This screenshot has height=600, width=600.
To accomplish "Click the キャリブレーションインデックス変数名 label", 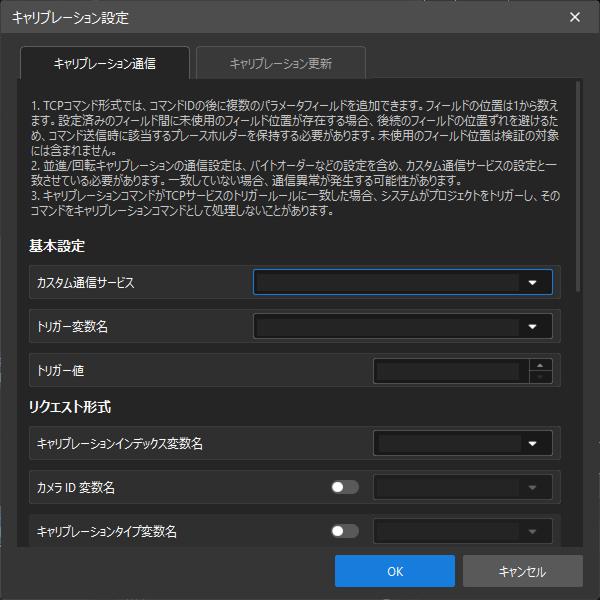I will click(120, 443).
